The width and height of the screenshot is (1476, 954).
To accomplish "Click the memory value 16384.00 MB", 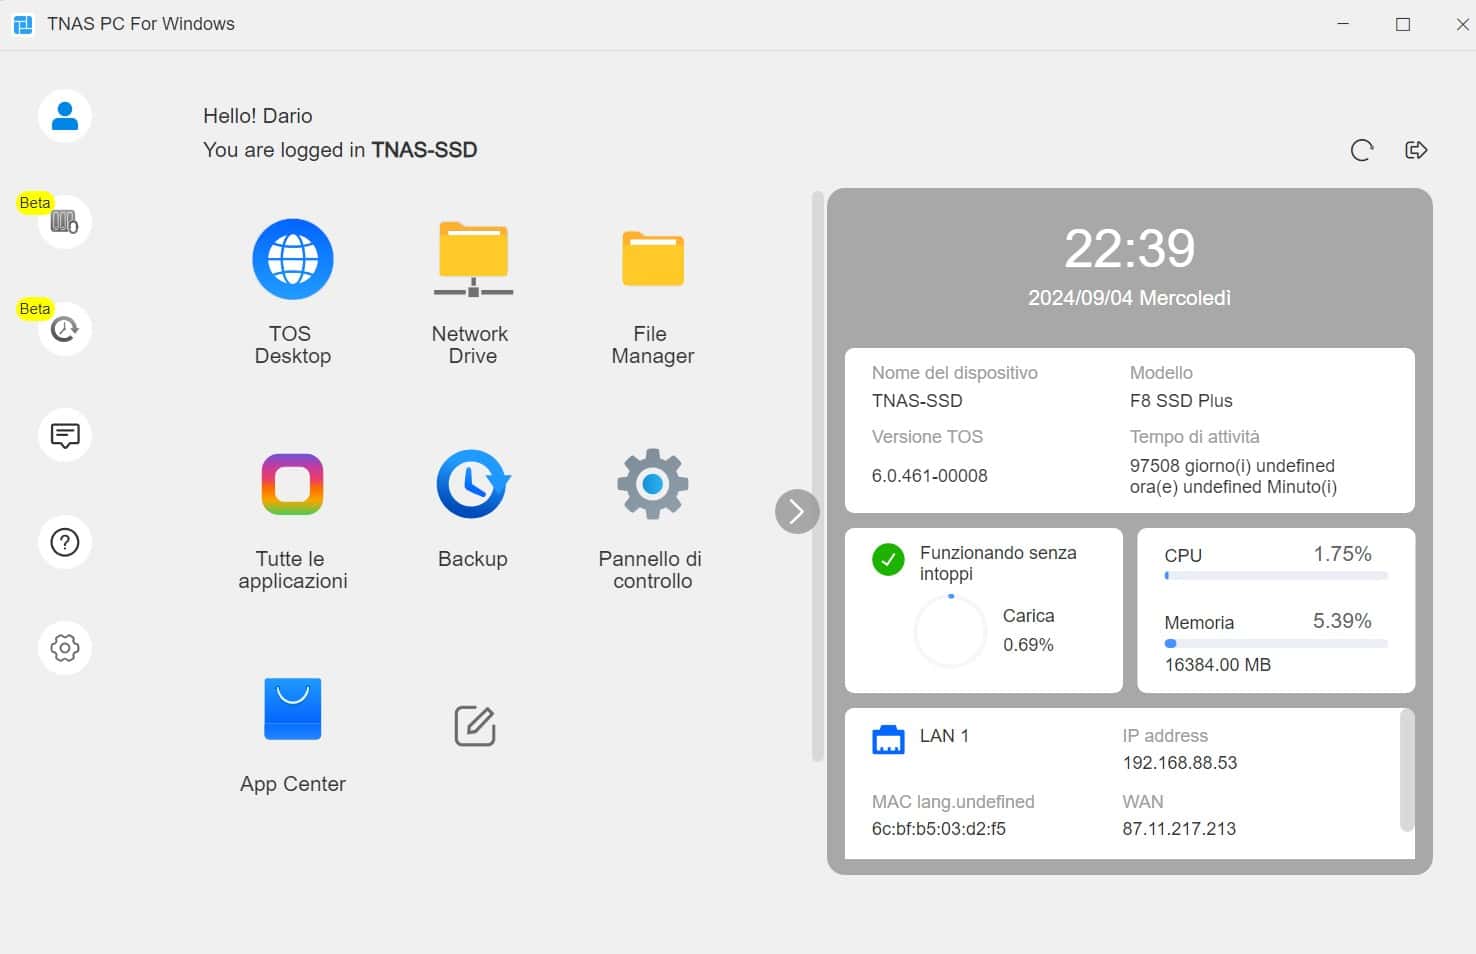I will [x=1218, y=665].
